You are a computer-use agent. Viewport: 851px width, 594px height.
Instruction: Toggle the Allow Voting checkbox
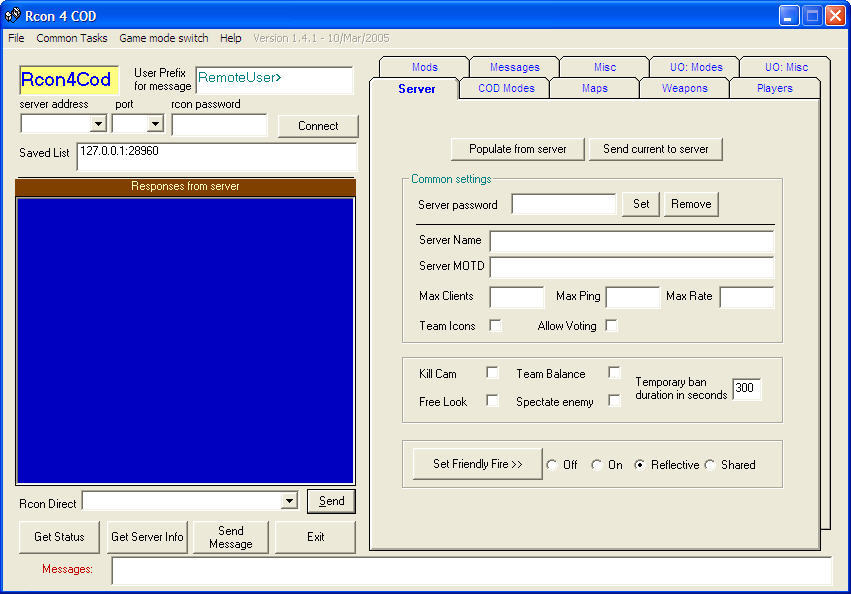[x=611, y=325]
